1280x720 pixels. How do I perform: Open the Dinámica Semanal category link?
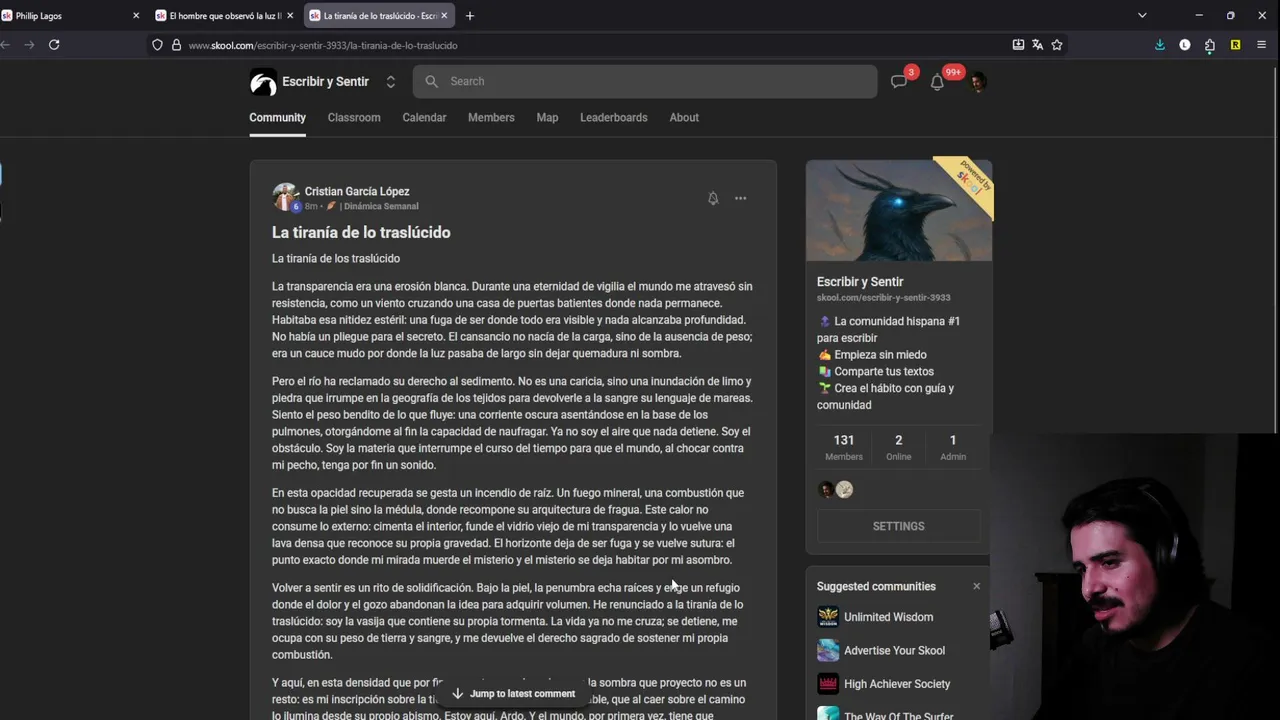[x=381, y=206]
